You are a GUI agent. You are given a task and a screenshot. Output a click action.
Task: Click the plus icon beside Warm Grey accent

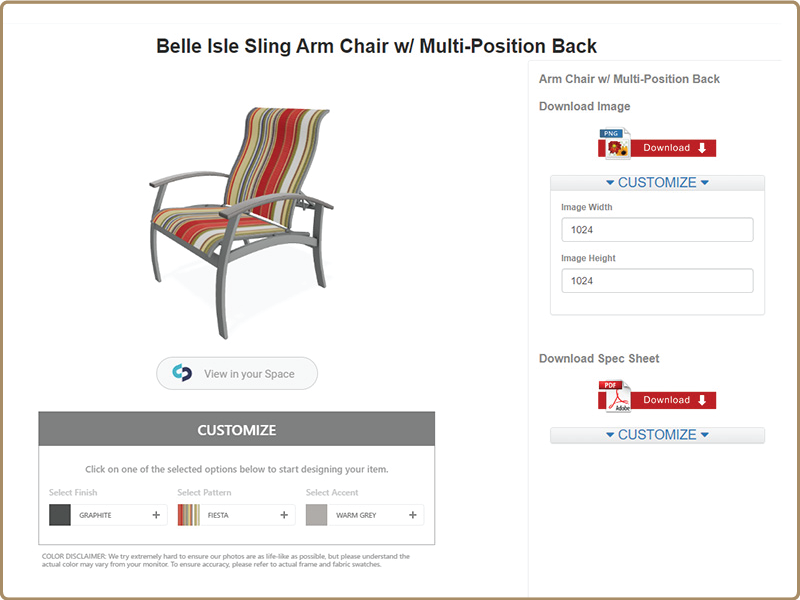[x=413, y=515]
